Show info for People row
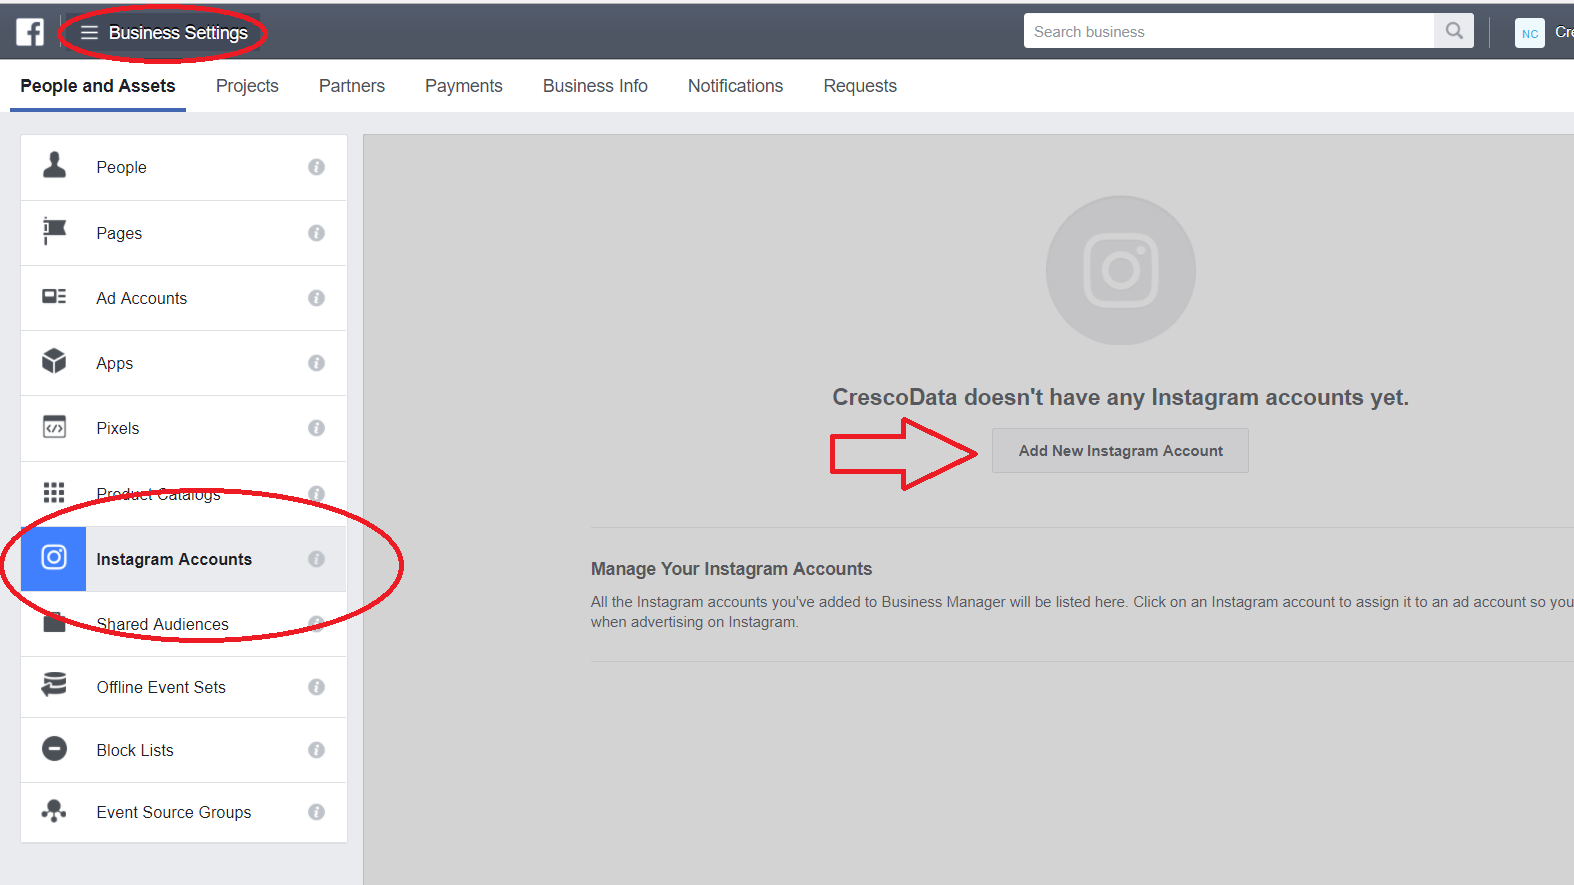This screenshot has width=1574, height=885. pyautogui.click(x=316, y=167)
